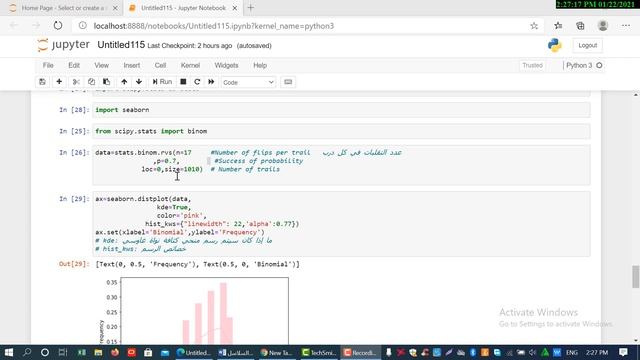Click the Trusted notebook indicator
Screen dimensions: 640x360
pos(532,65)
